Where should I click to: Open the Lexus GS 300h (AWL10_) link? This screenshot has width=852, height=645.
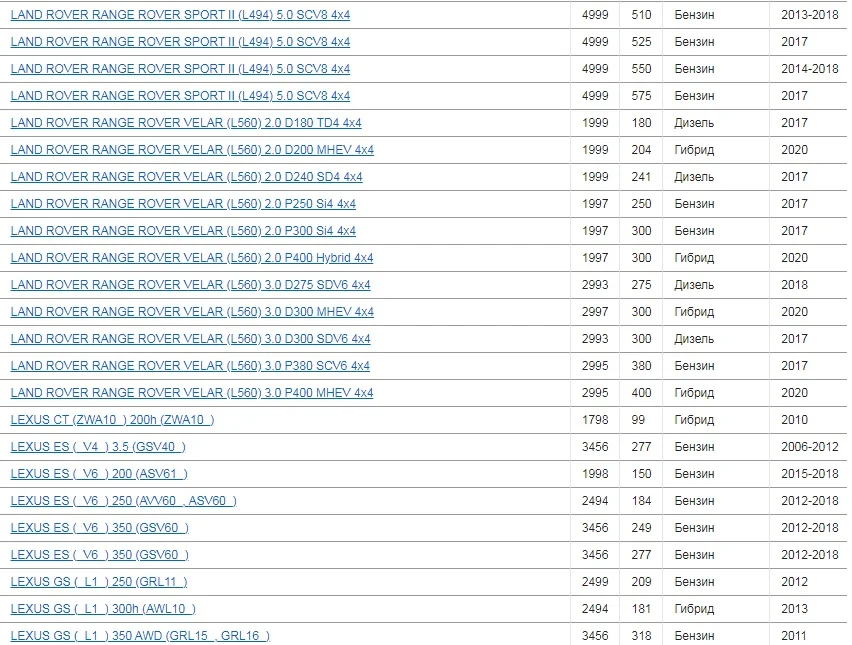point(103,609)
